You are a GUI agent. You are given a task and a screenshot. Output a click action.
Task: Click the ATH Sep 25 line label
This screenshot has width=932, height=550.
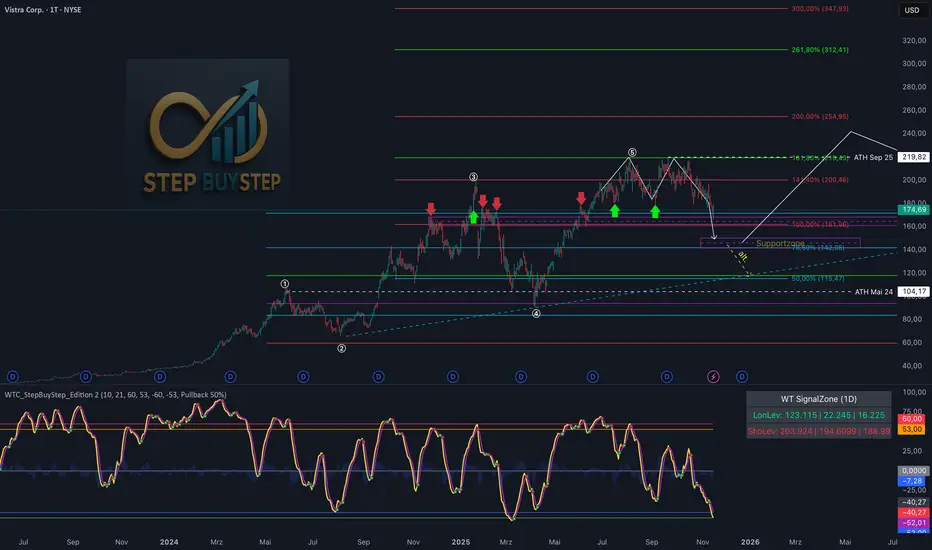point(873,158)
